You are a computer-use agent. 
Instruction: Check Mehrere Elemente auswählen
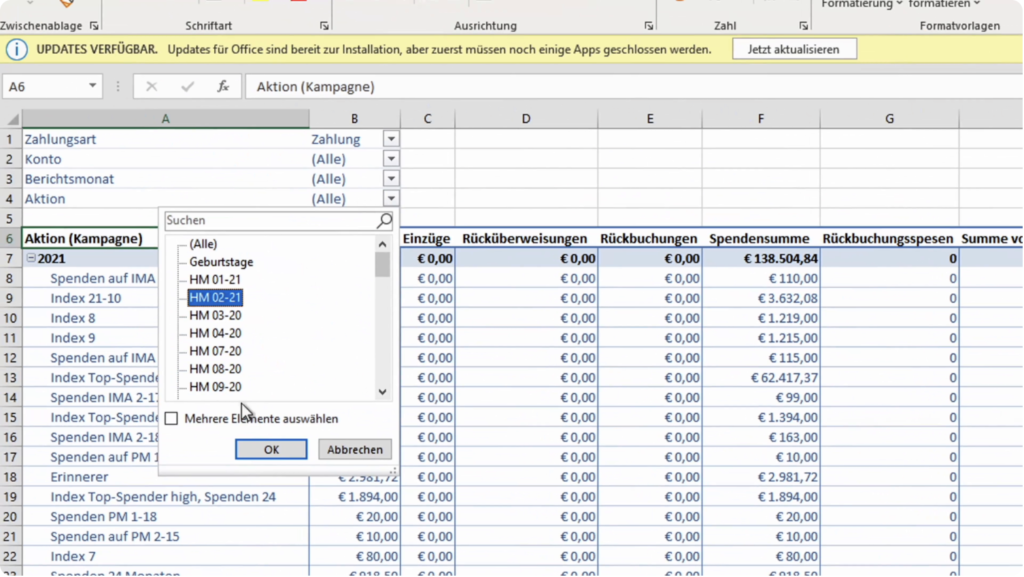(171, 419)
